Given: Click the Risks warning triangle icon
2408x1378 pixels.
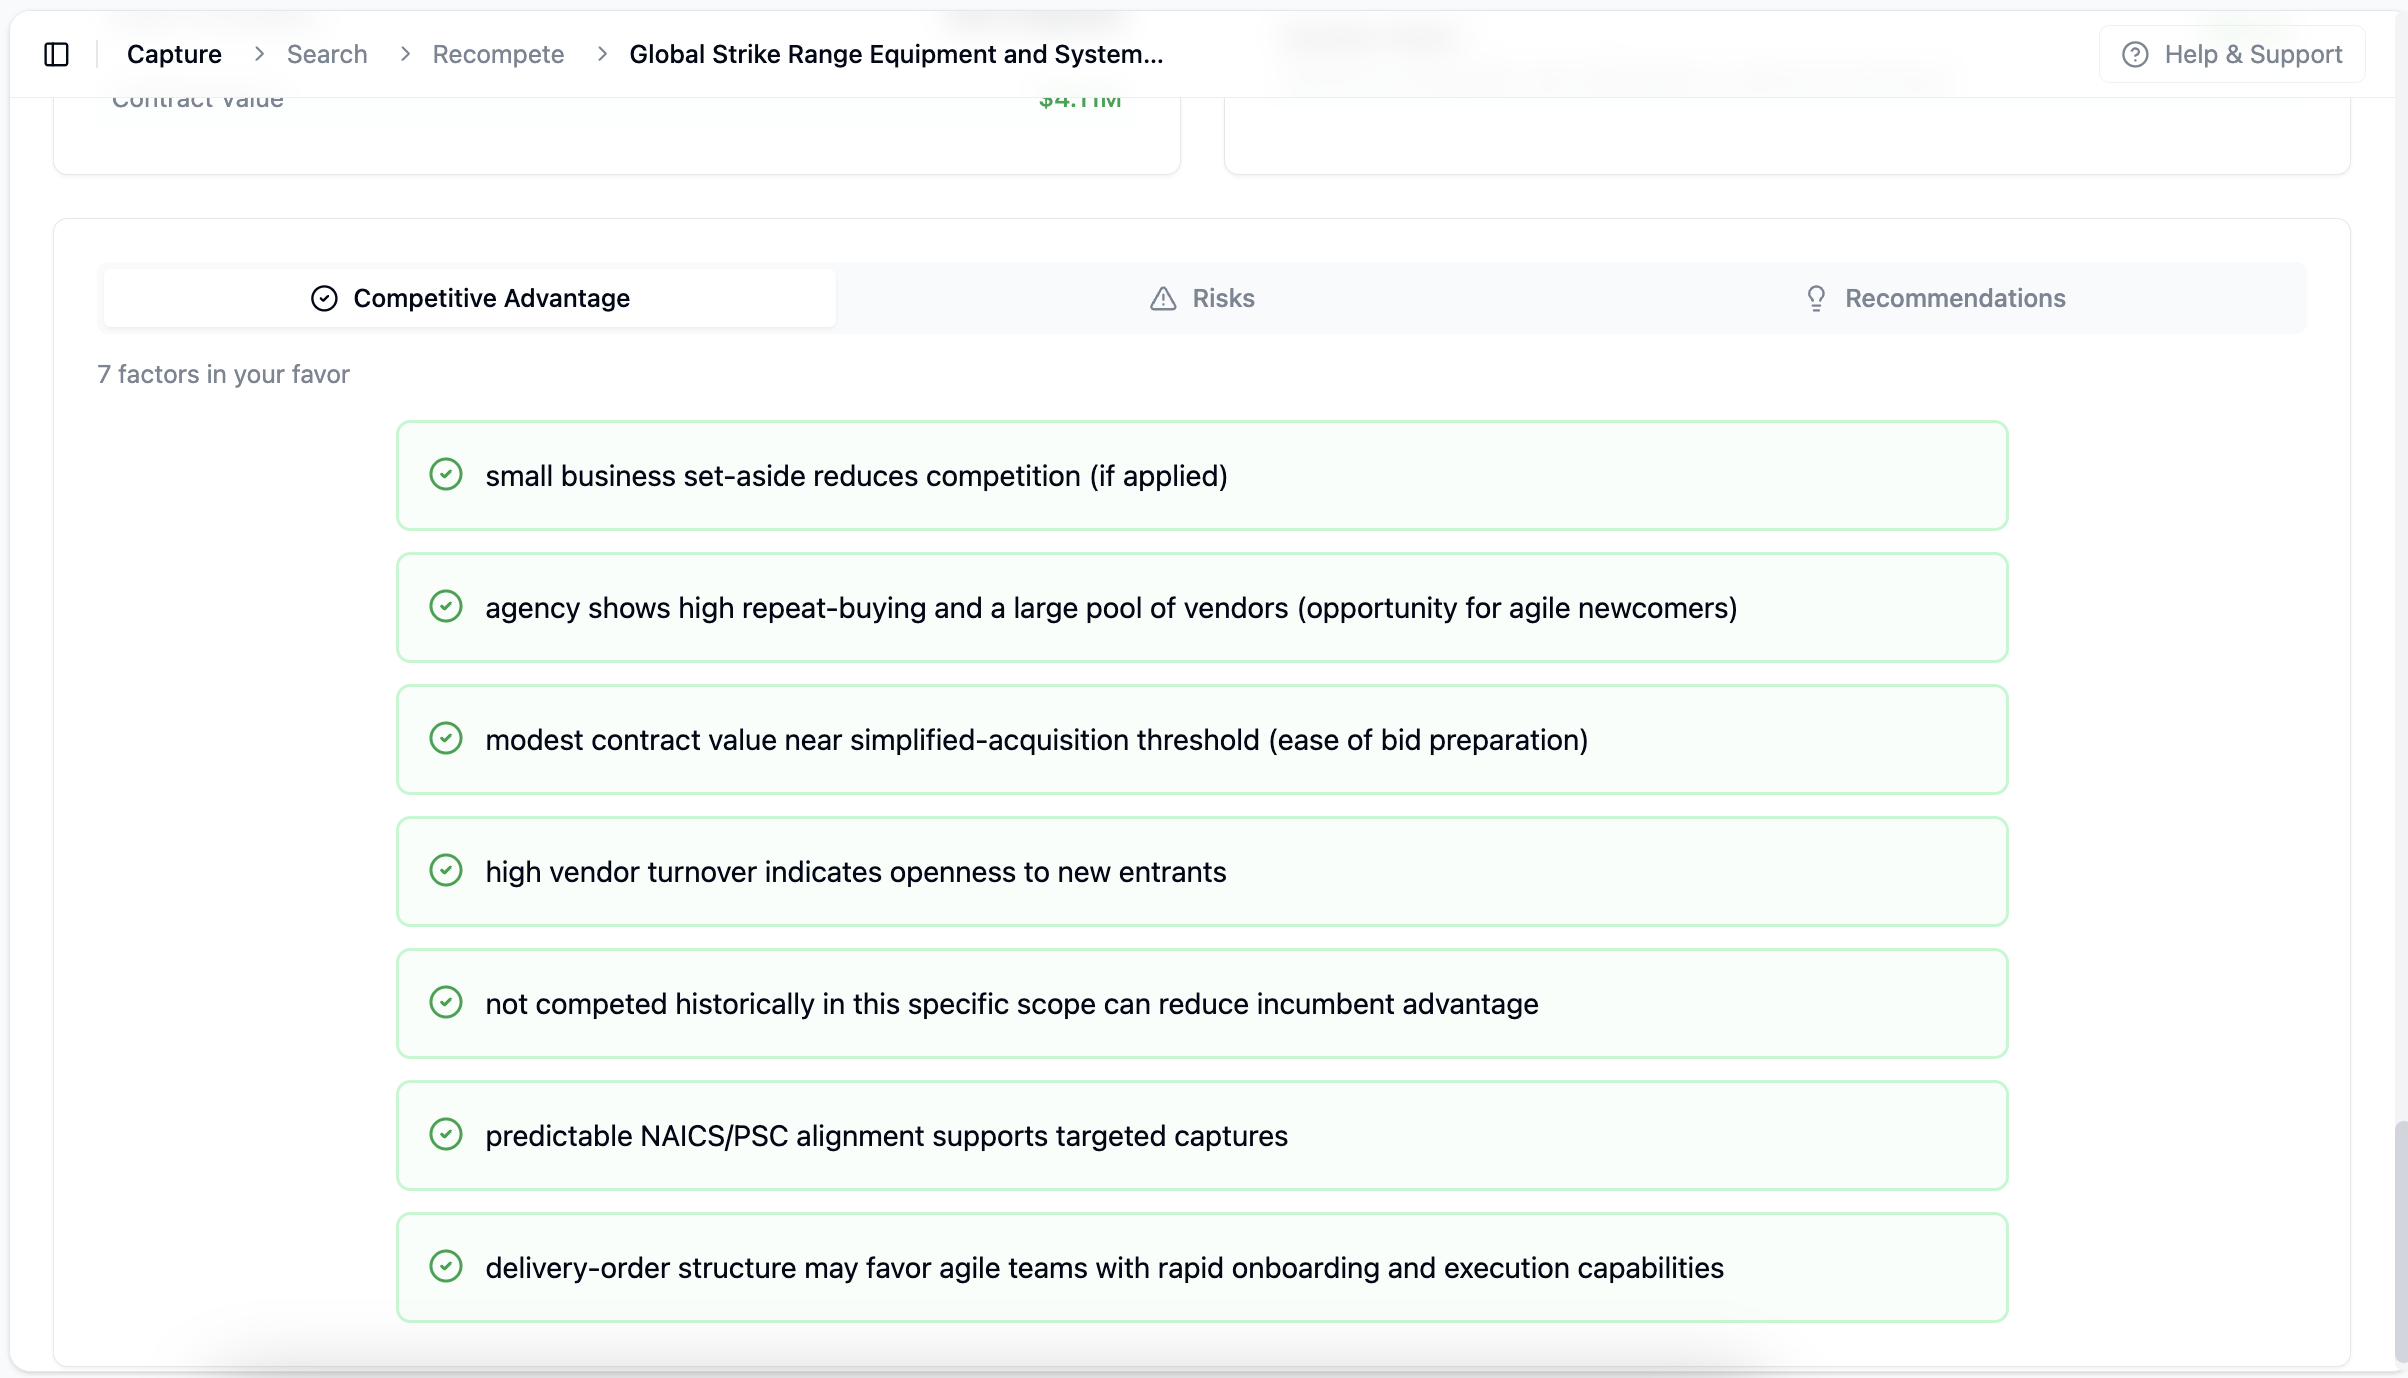Looking at the screenshot, I should pos(1163,298).
